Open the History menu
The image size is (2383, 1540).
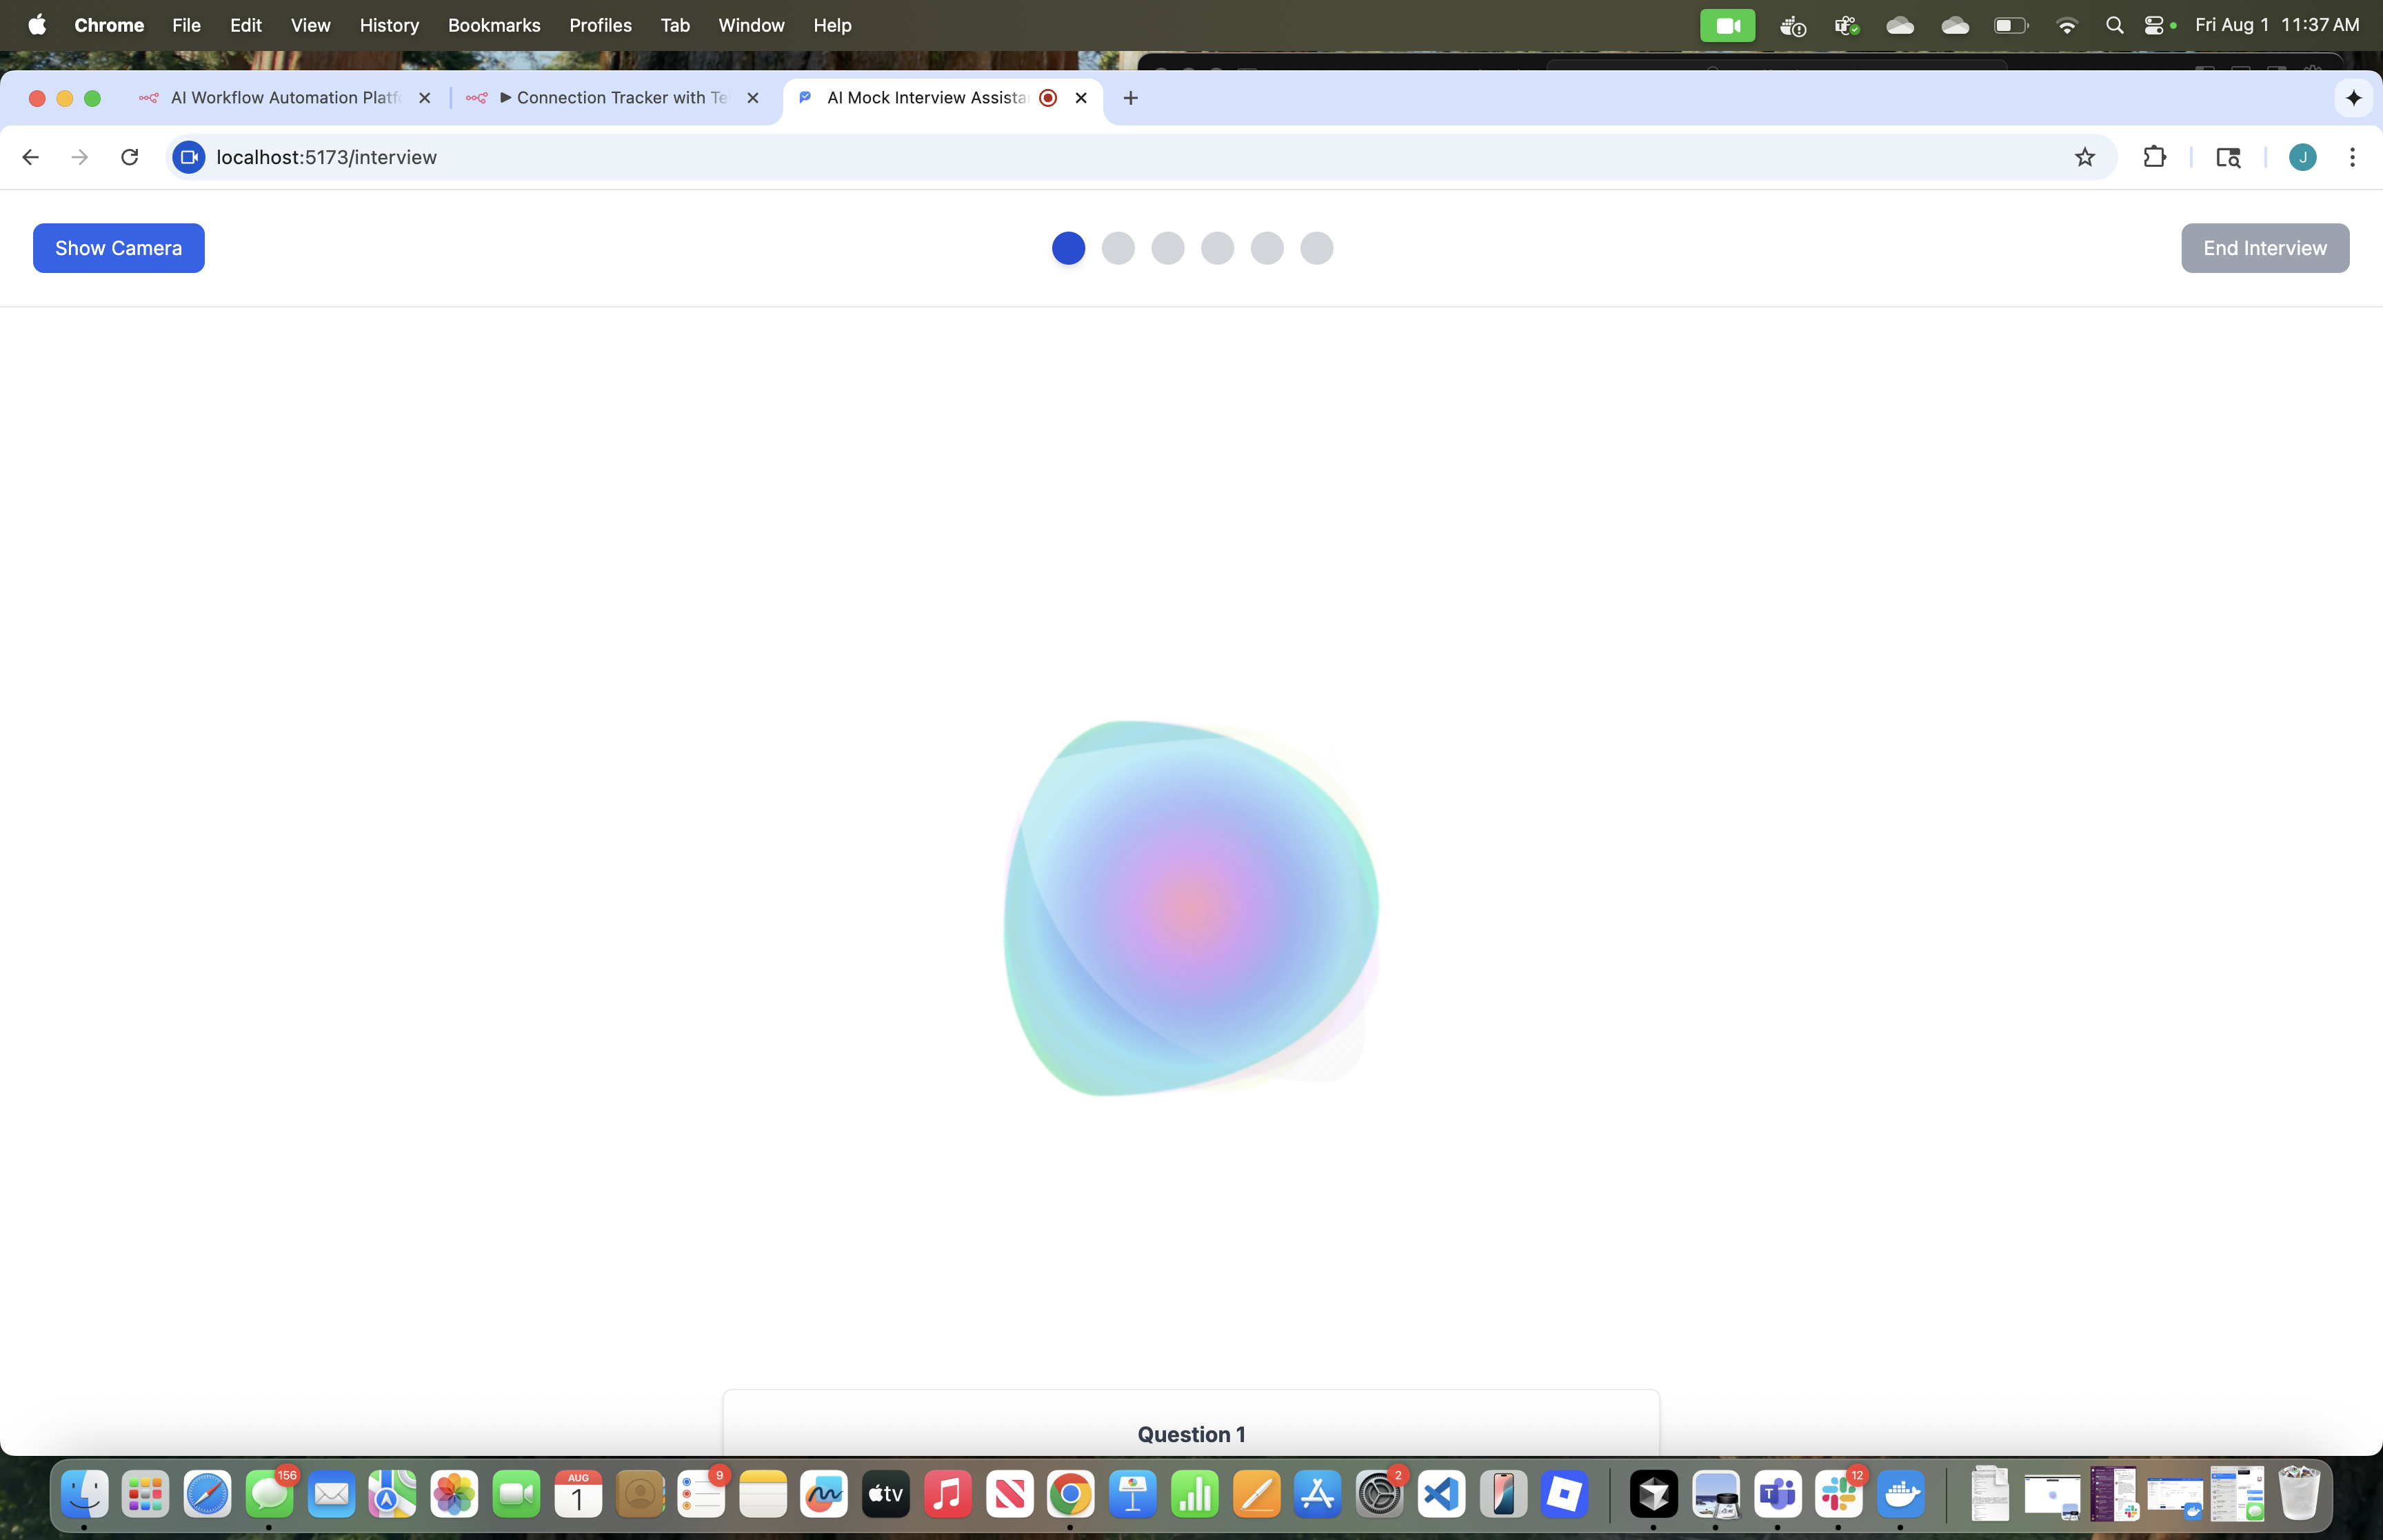click(389, 25)
